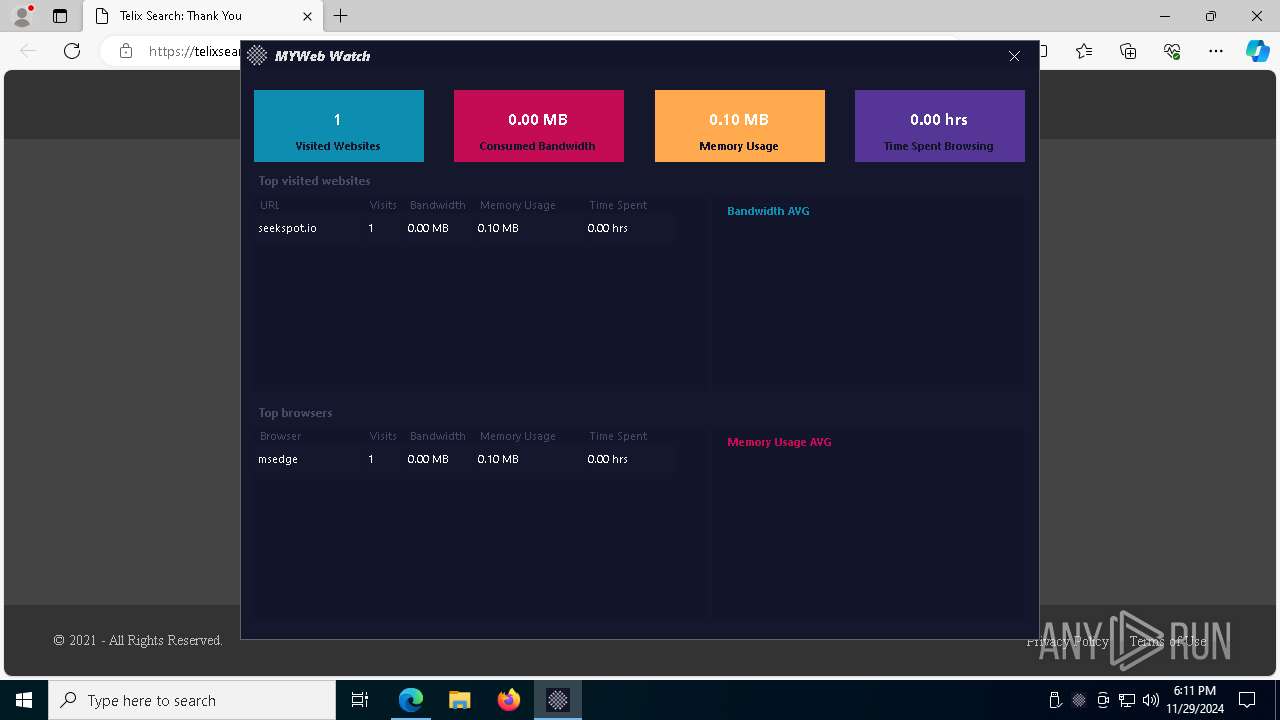Click the msedge browser row name

click(278, 459)
